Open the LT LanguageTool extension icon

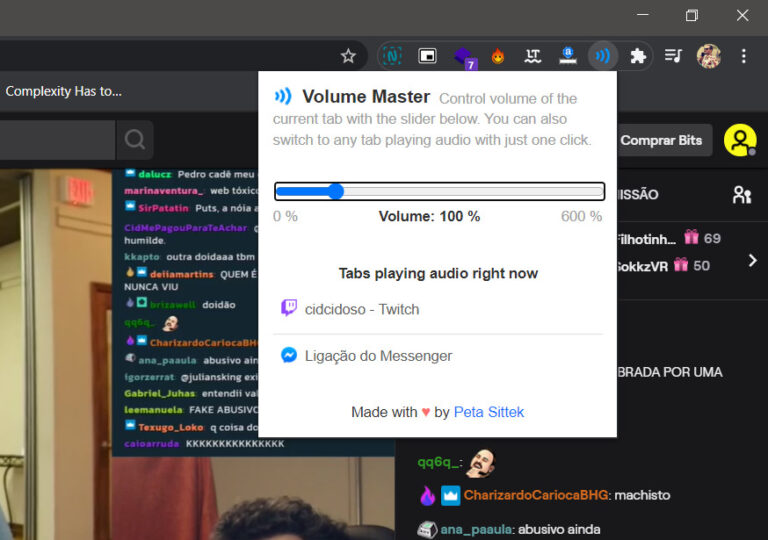click(533, 56)
